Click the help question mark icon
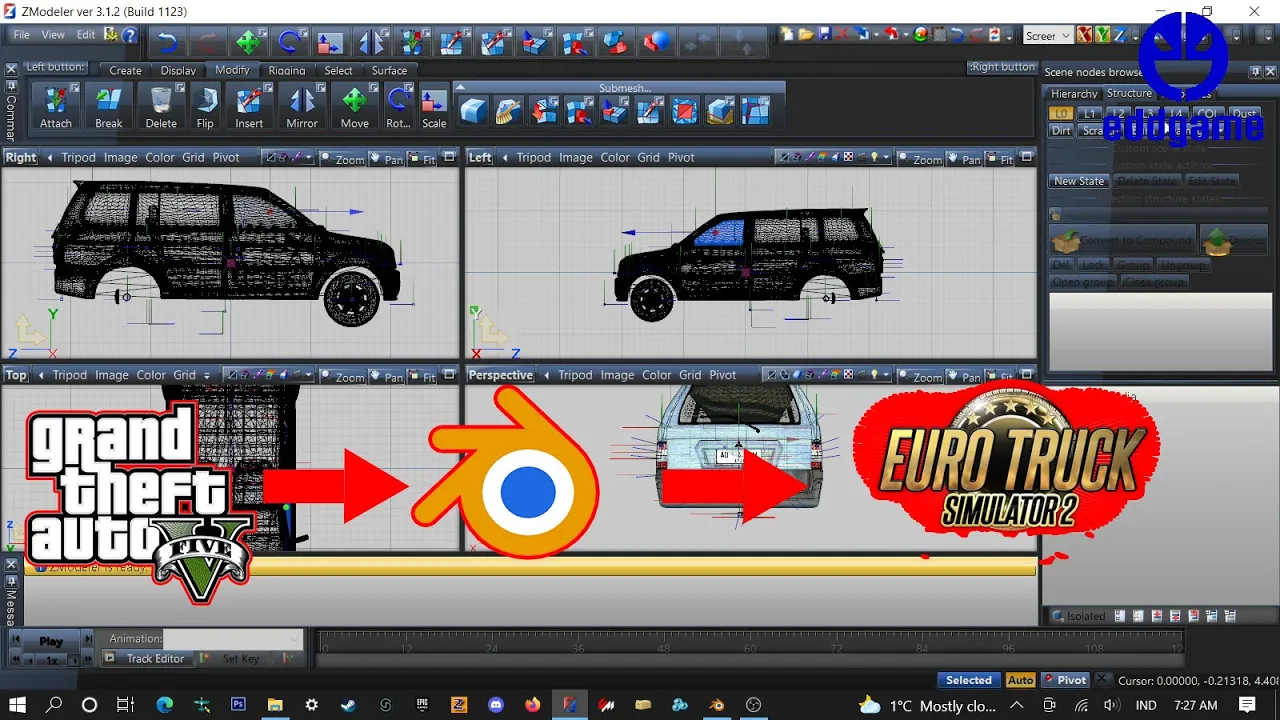 click(x=128, y=35)
